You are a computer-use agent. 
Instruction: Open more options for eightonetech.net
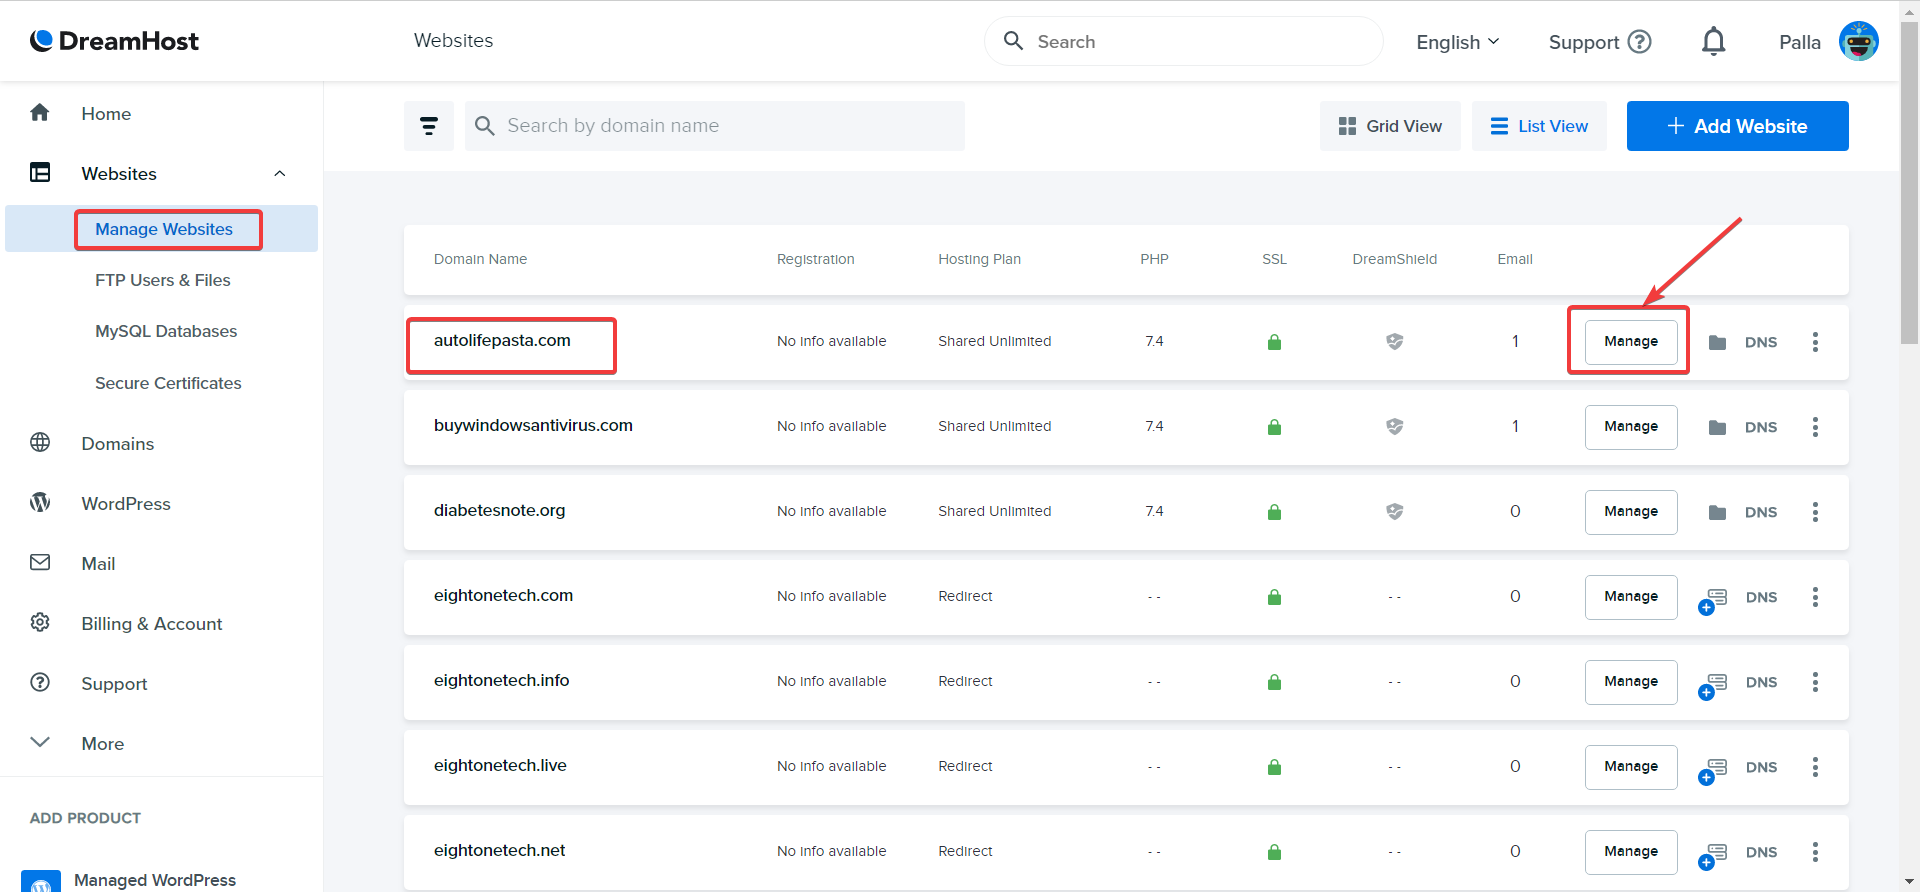click(1815, 852)
